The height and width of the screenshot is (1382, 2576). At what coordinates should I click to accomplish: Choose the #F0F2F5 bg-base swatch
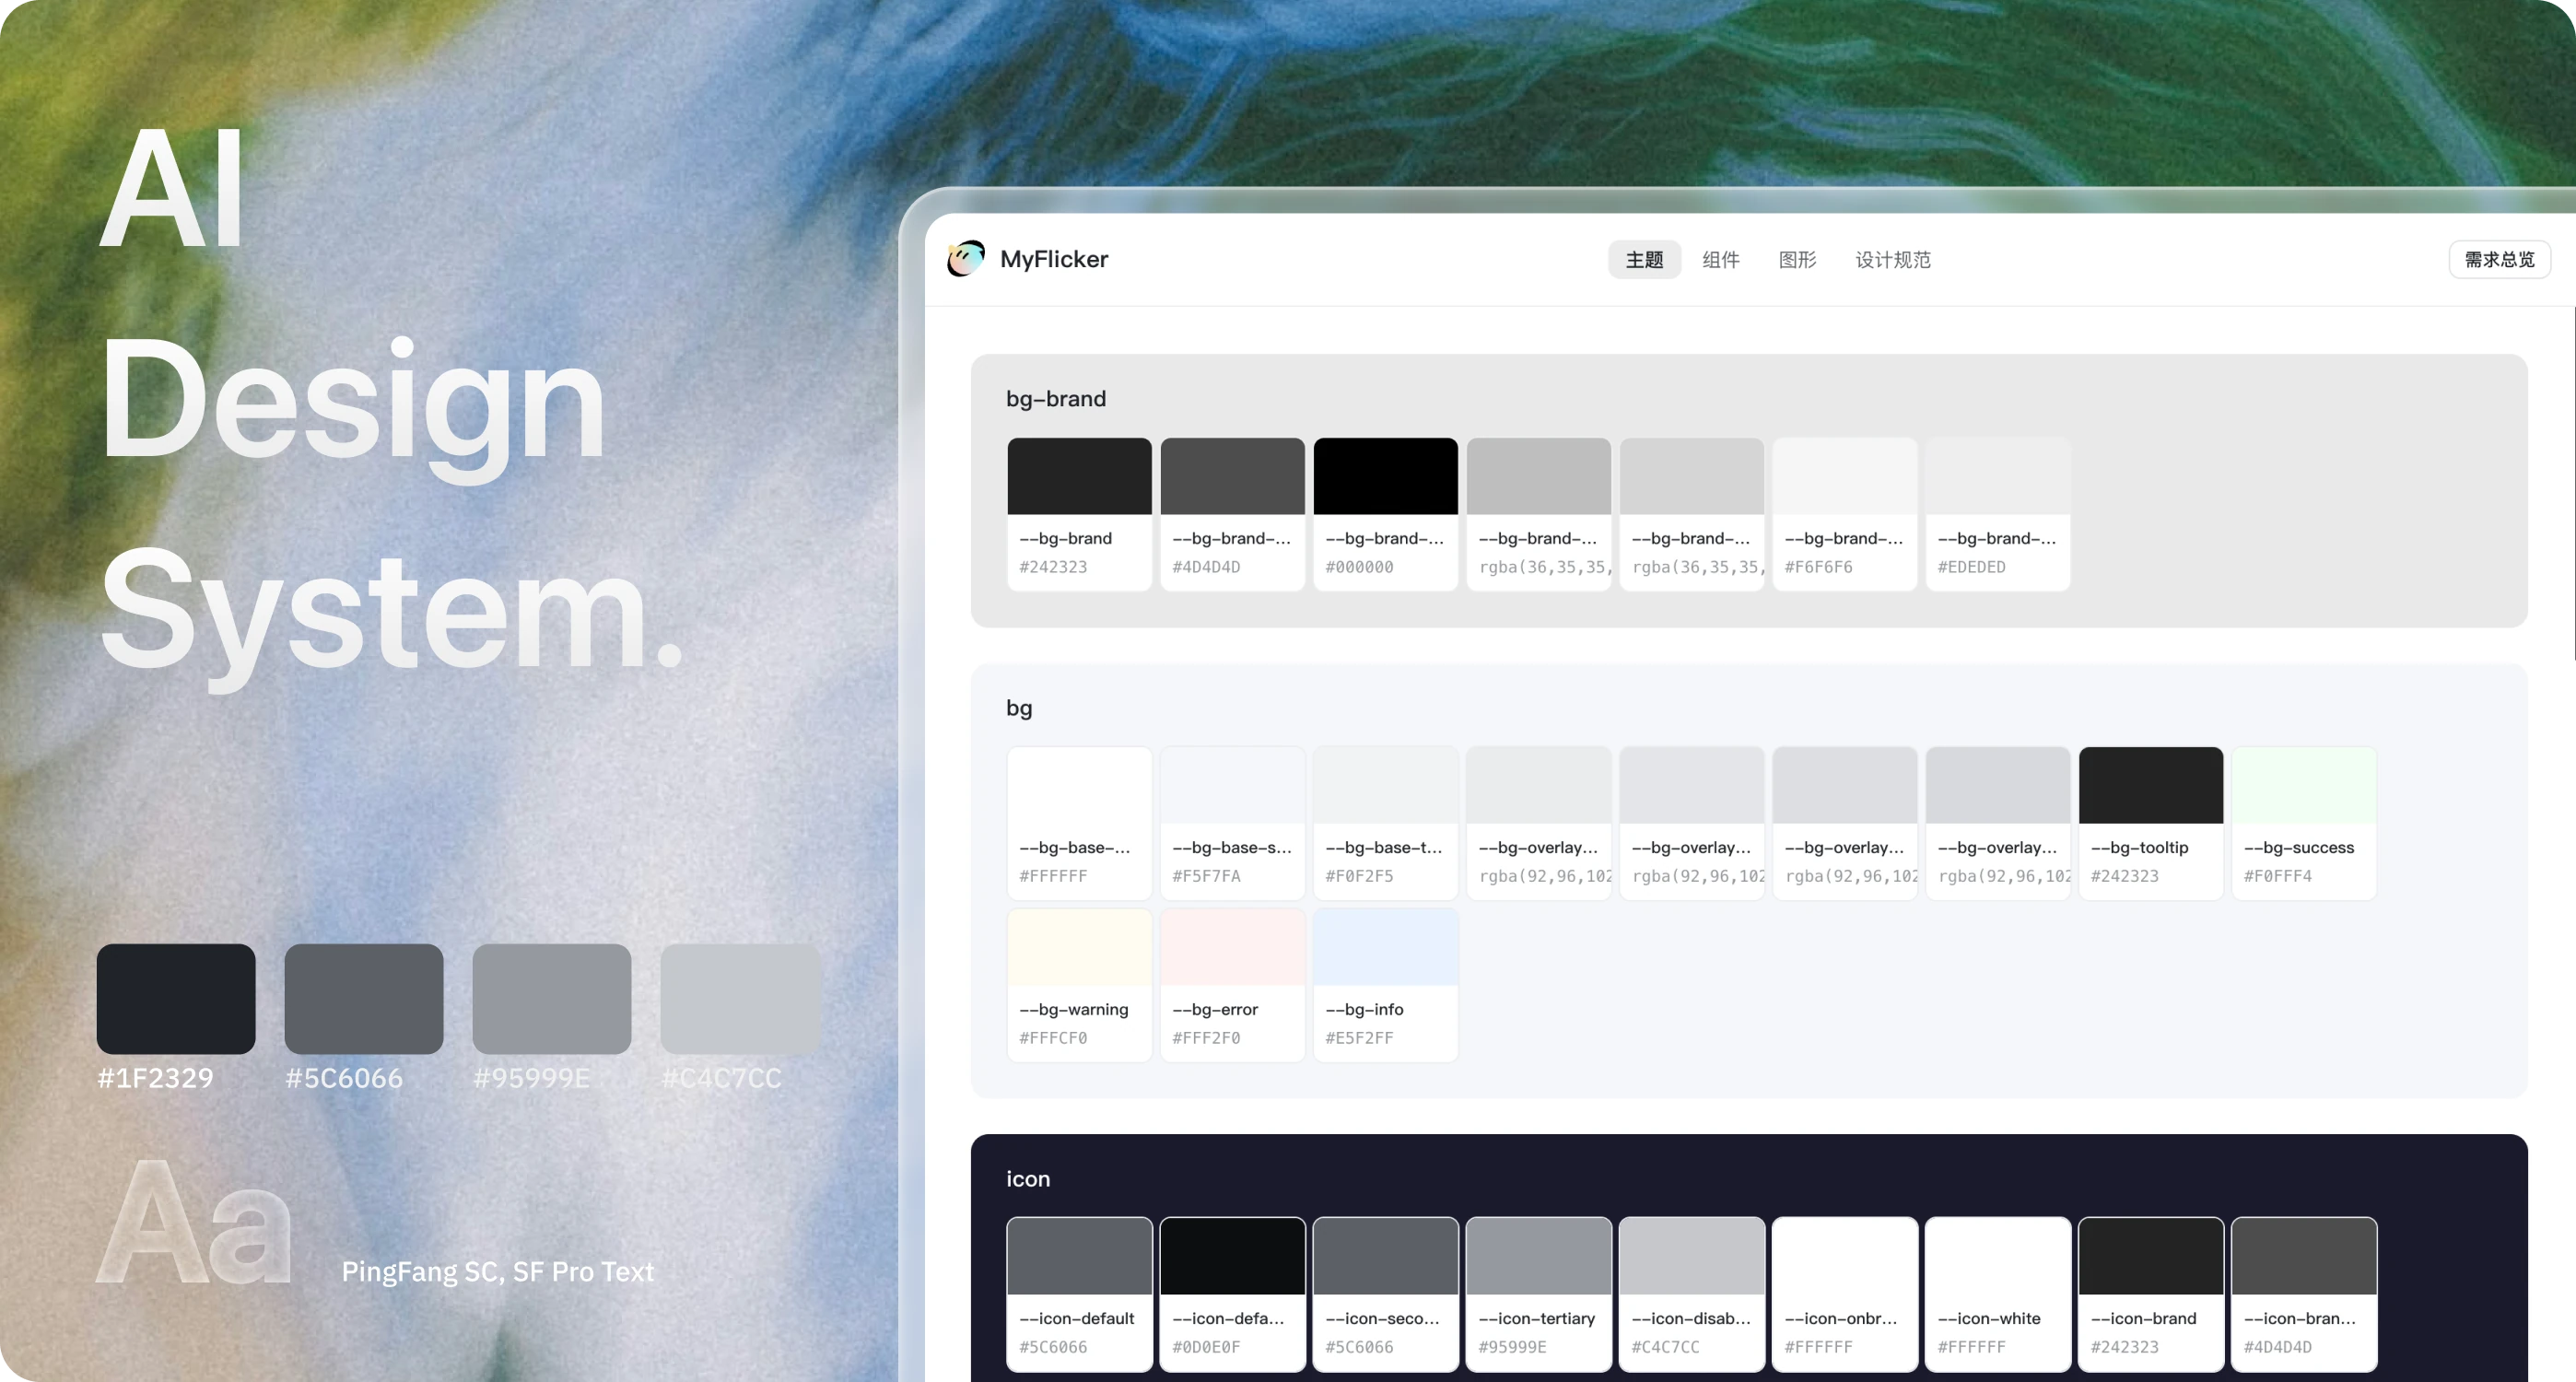pos(1385,823)
